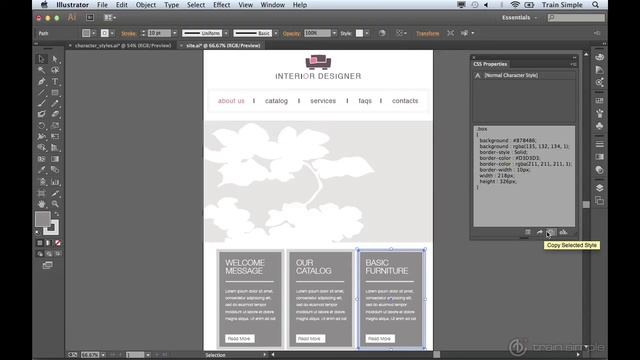Select the Line Segment tool

click(41, 93)
